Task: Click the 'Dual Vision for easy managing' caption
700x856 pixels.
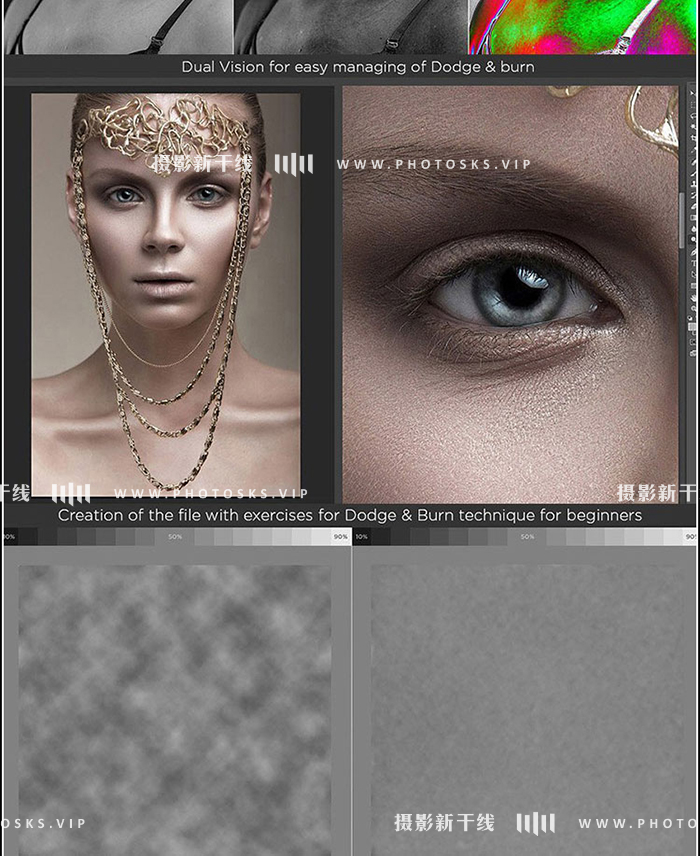Action: (358, 67)
